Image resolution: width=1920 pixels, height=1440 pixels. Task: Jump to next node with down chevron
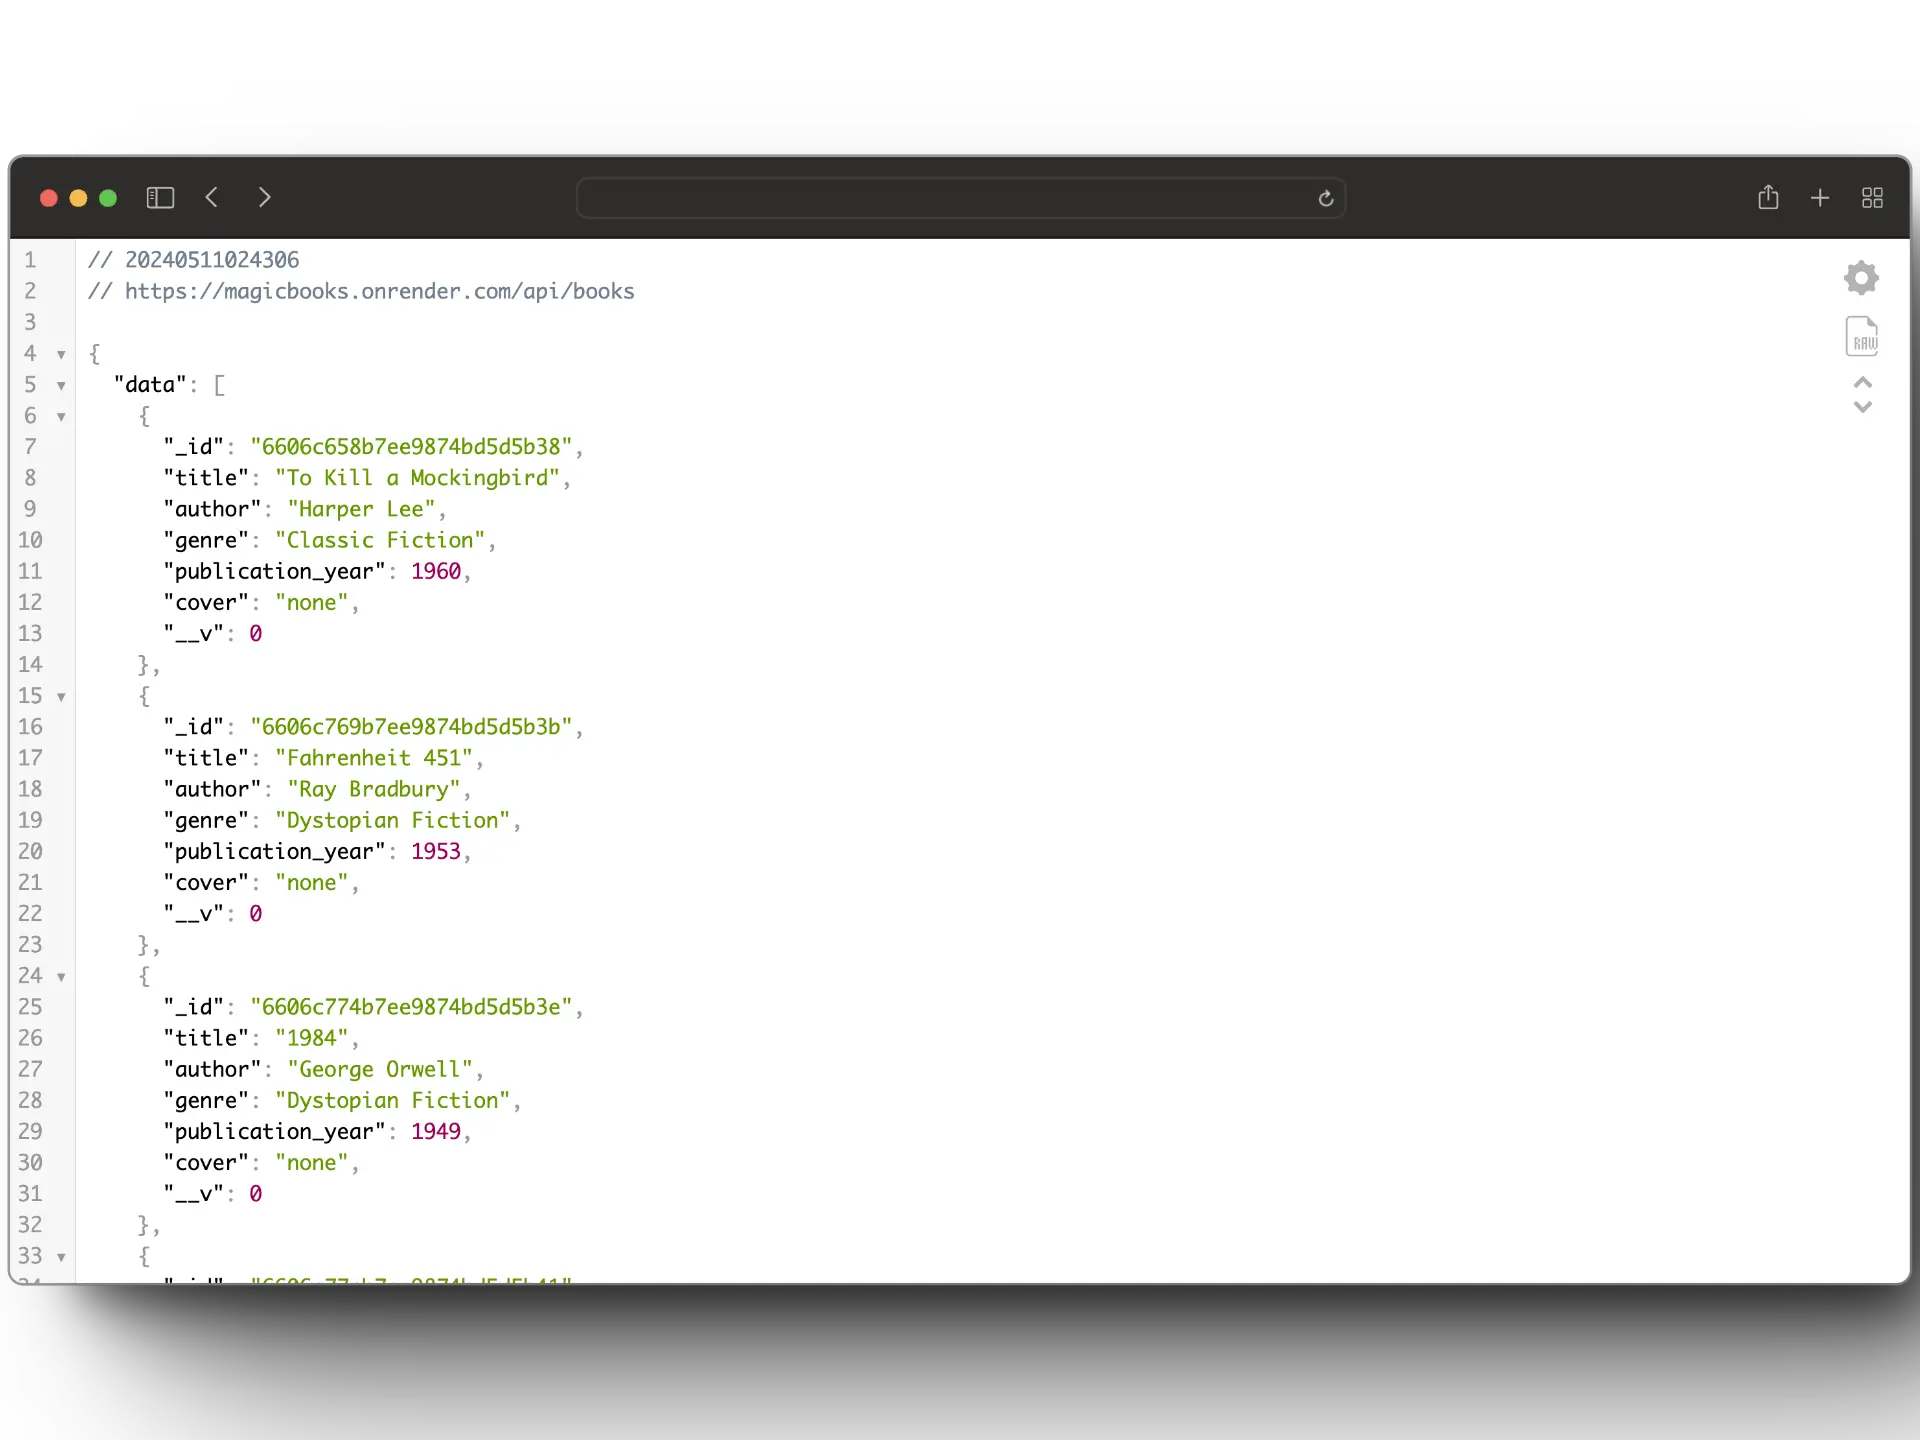coord(1861,407)
